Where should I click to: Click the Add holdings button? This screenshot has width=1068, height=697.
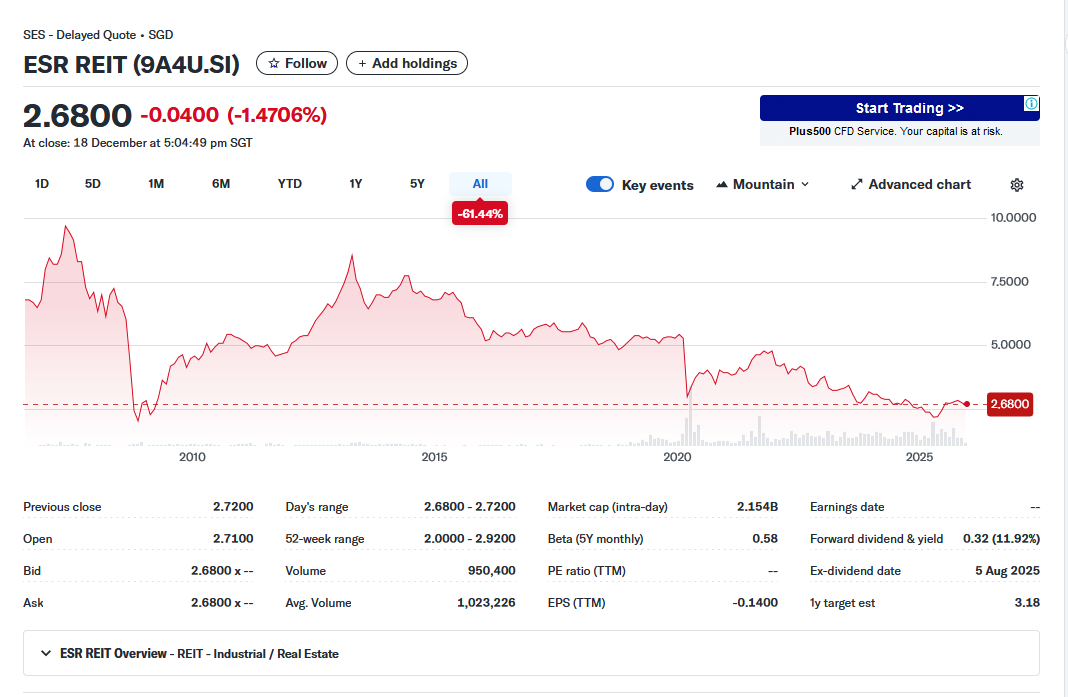click(x=406, y=63)
